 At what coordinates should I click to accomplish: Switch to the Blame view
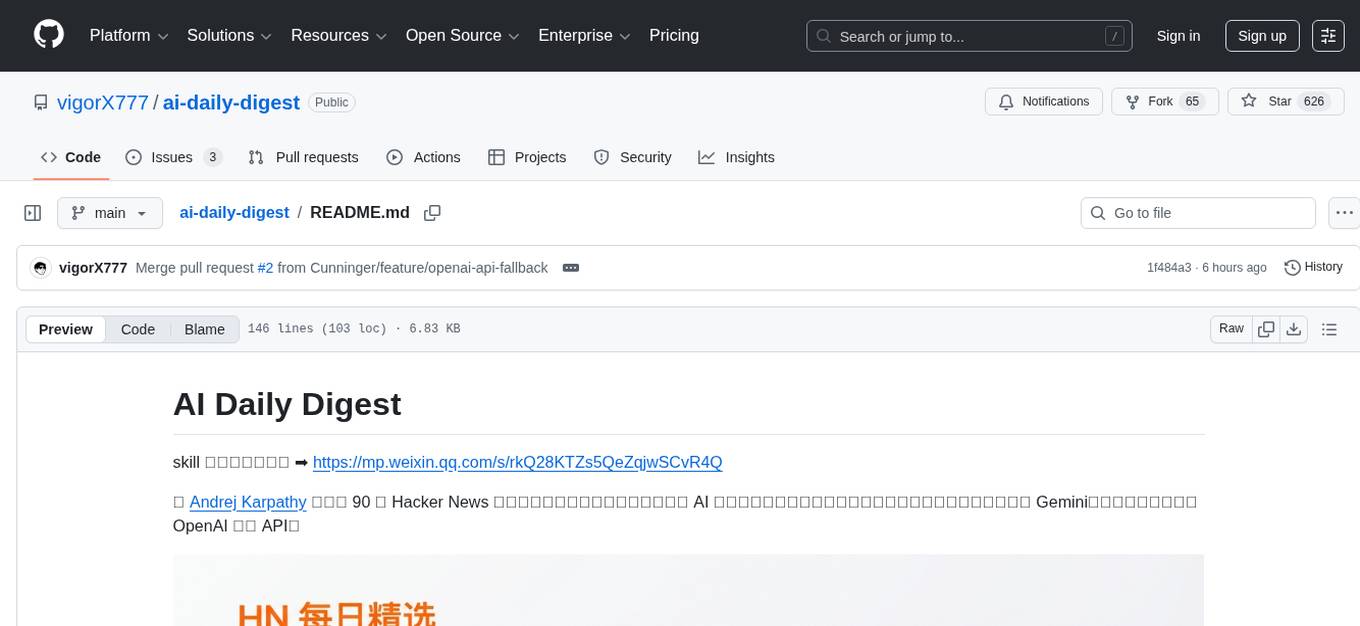click(x=204, y=329)
